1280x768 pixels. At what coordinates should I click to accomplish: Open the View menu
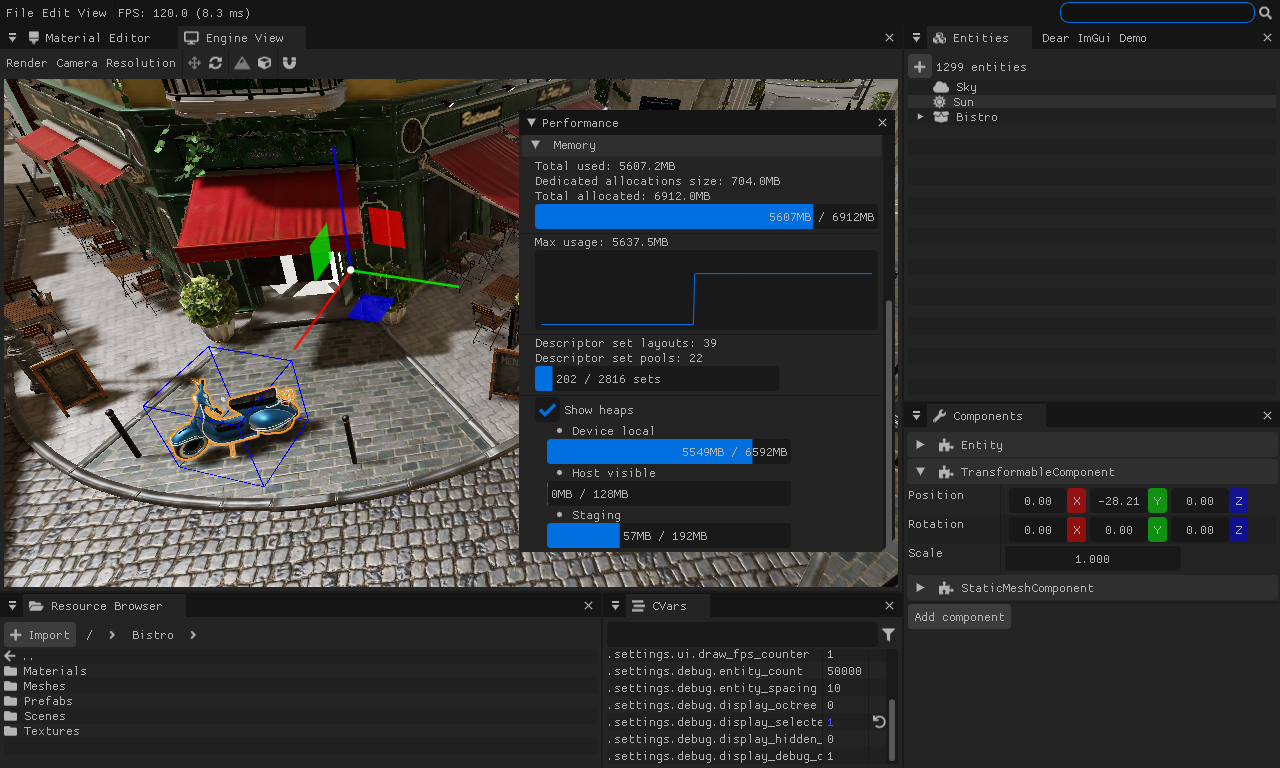91,13
